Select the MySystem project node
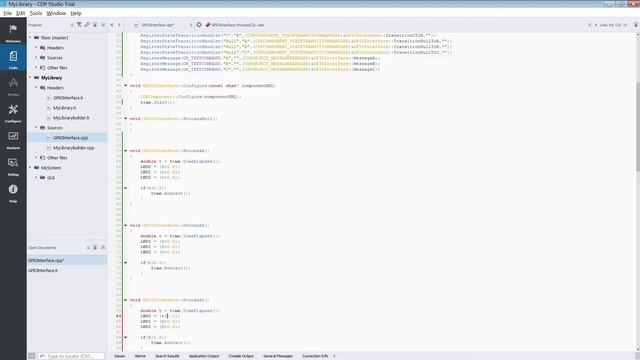This screenshot has width=640, height=360. point(51,168)
